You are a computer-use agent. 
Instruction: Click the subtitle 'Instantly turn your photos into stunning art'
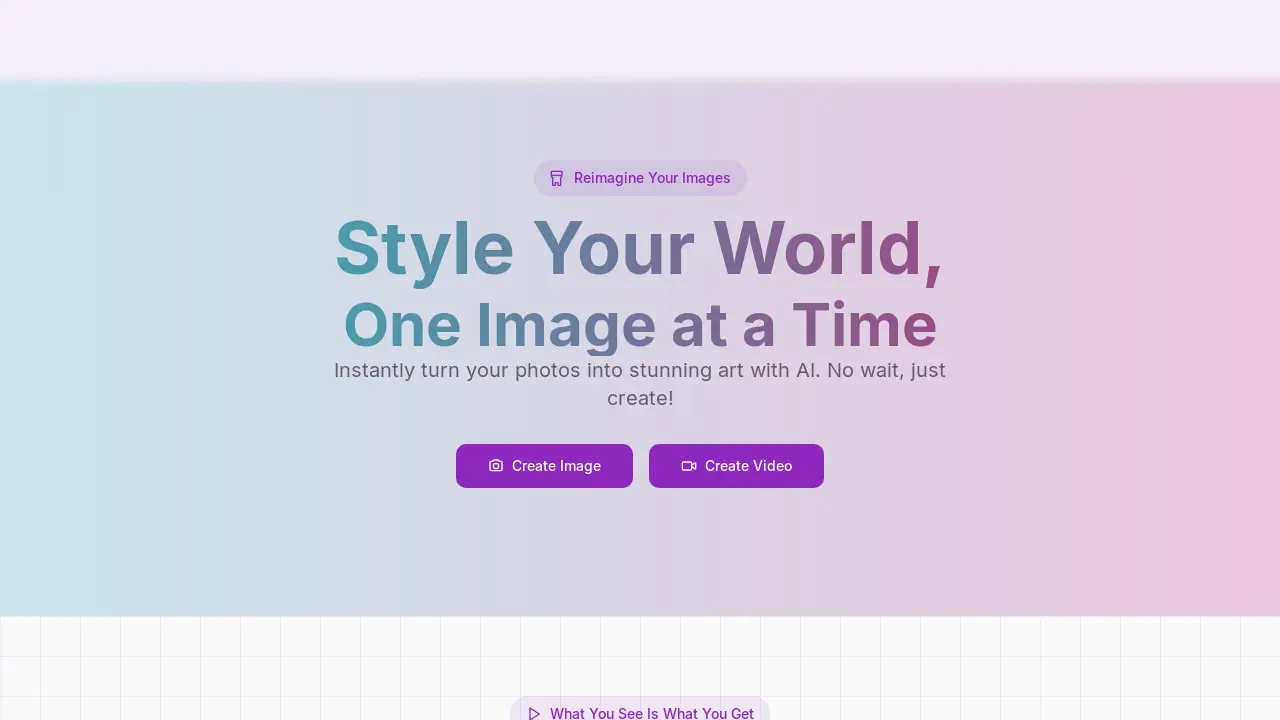(640, 384)
